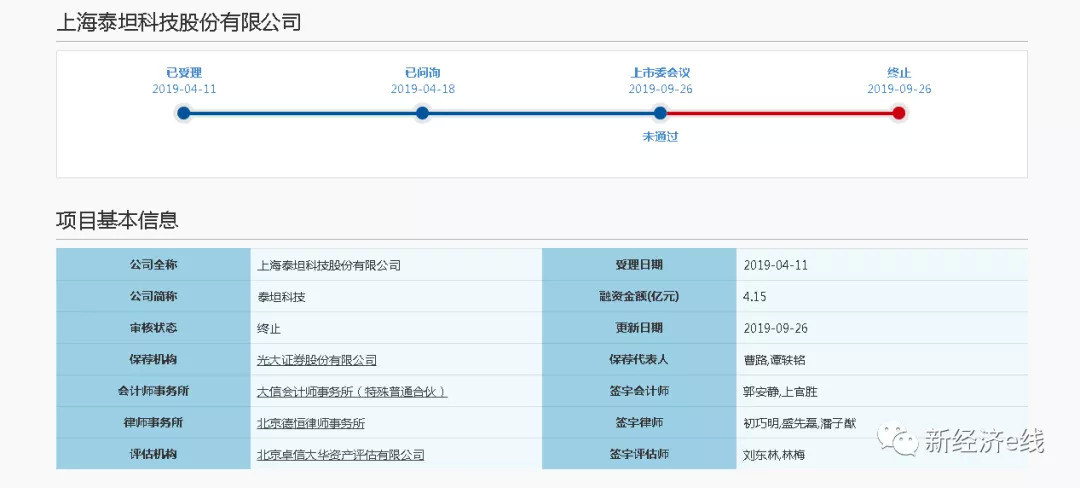Select the 已问询 stage label

(x=422, y=72)
